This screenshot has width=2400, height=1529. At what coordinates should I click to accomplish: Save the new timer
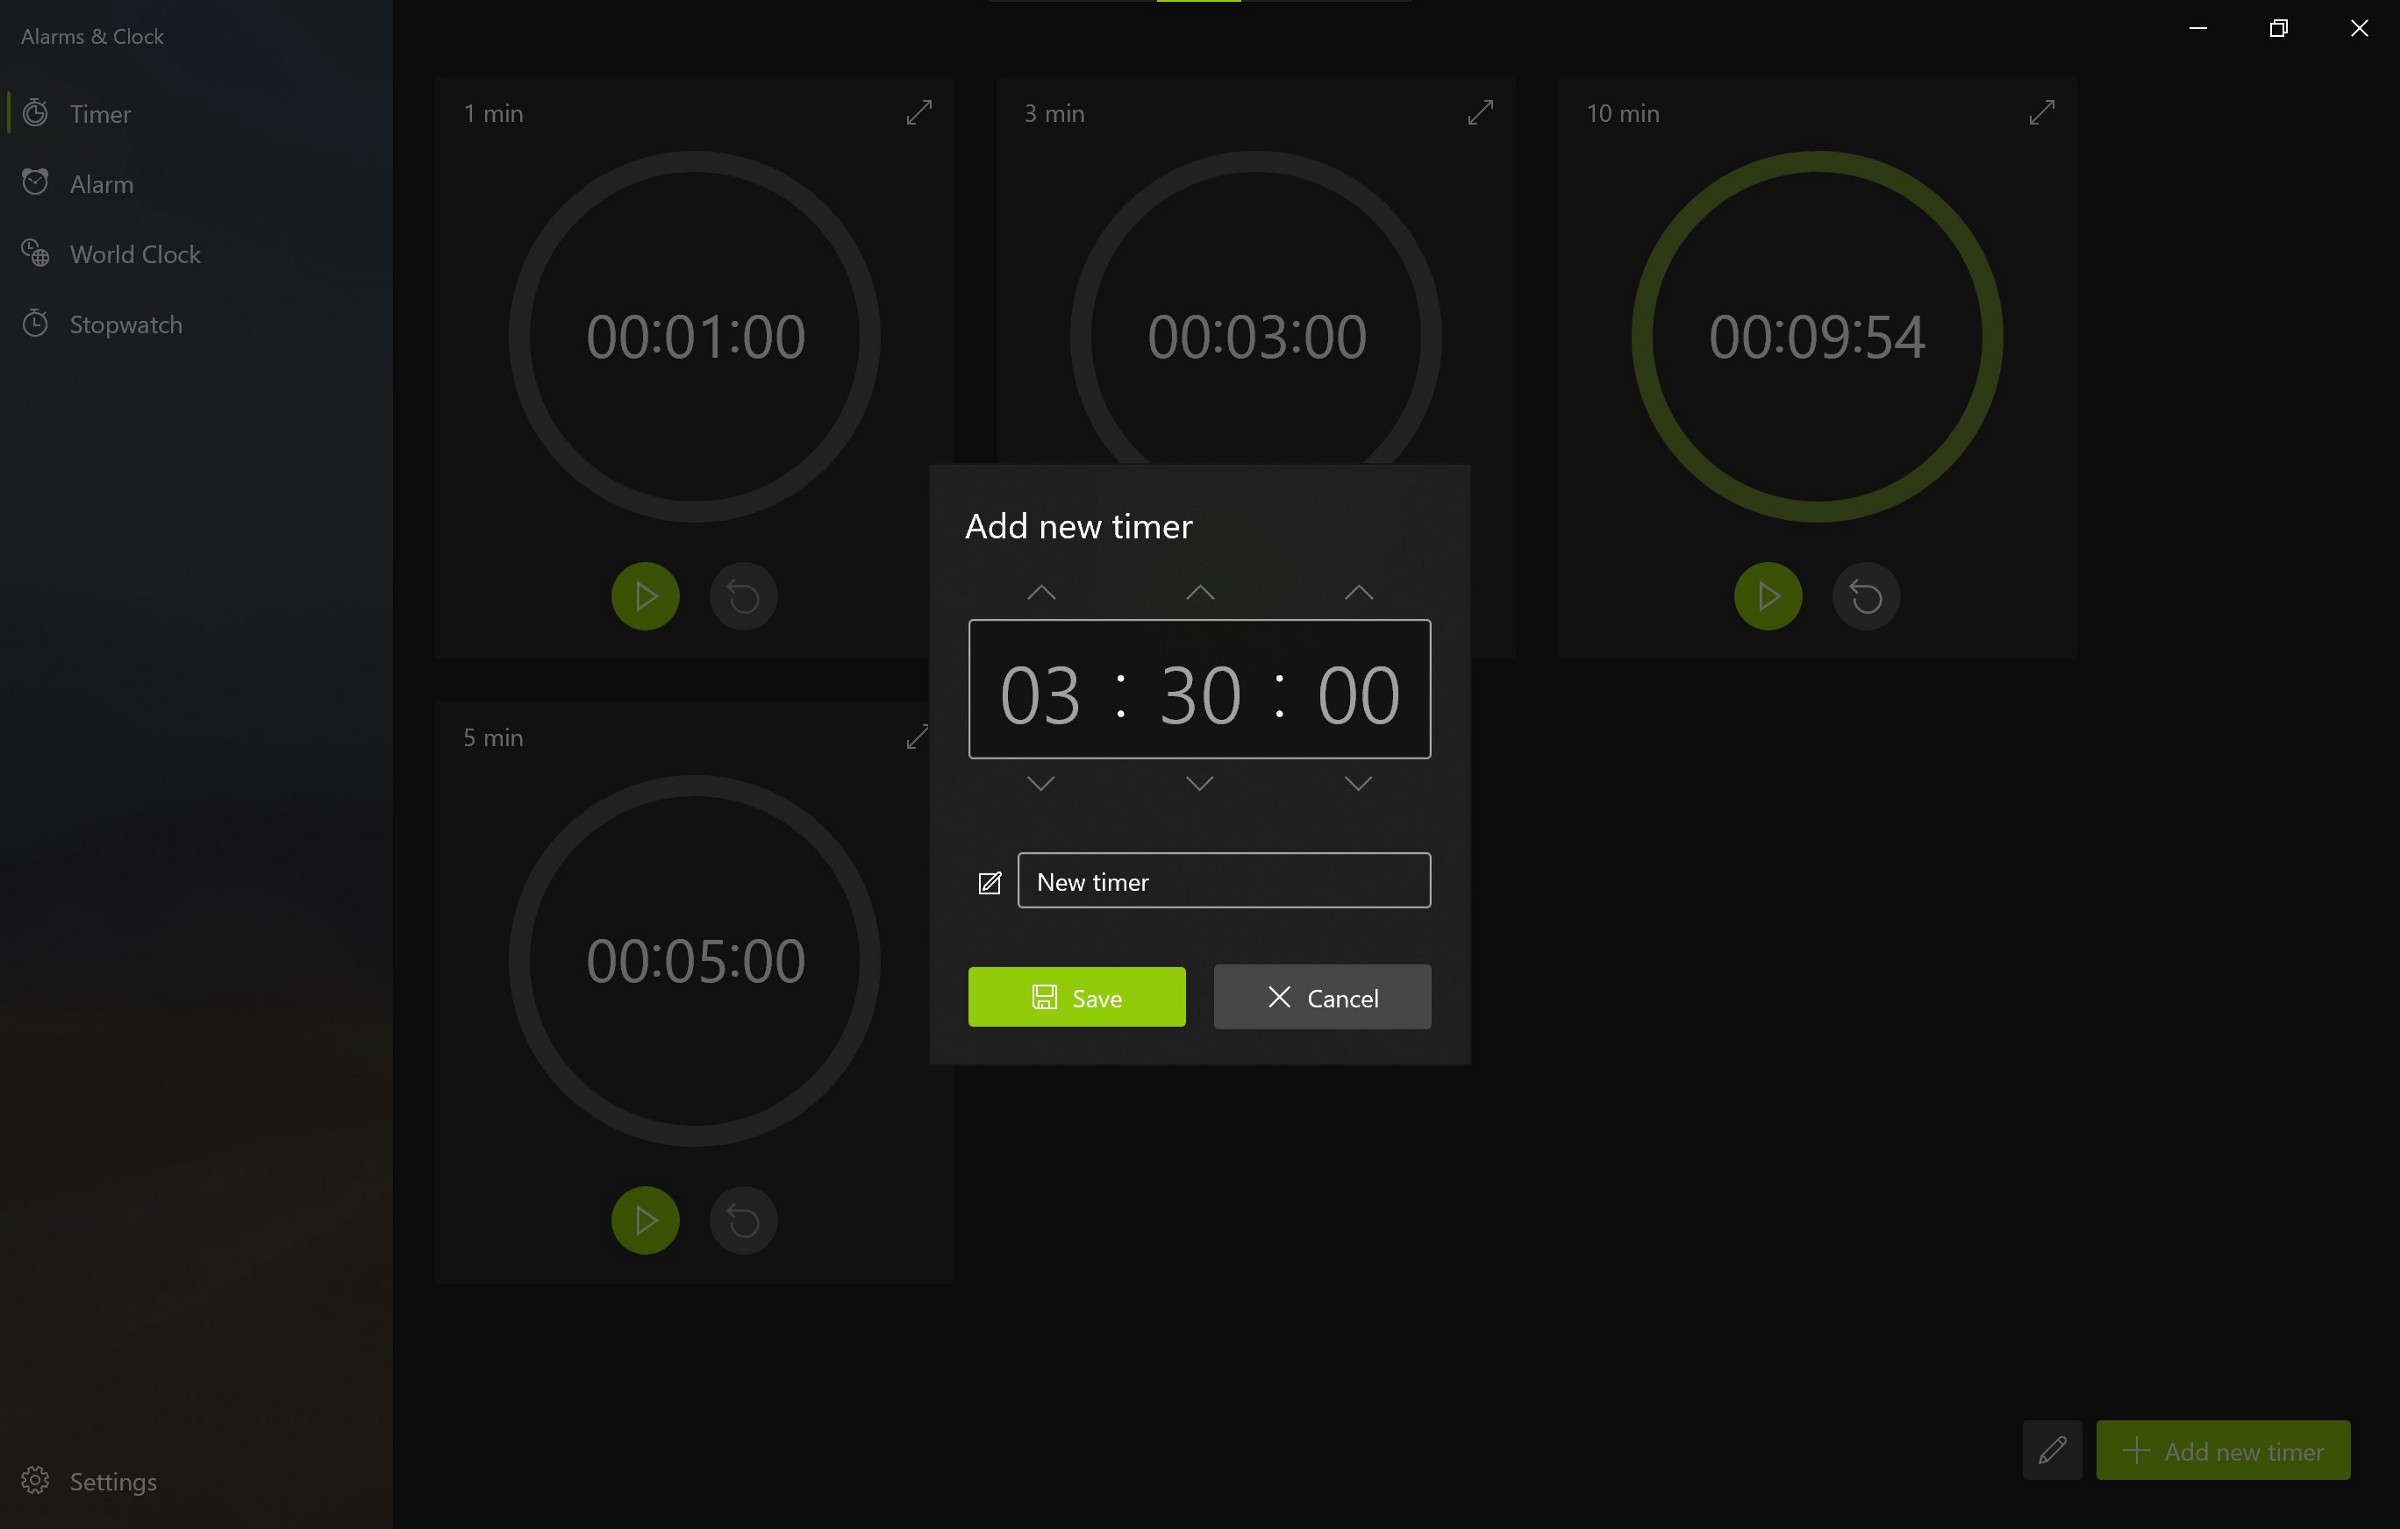tap(1076, 997)
